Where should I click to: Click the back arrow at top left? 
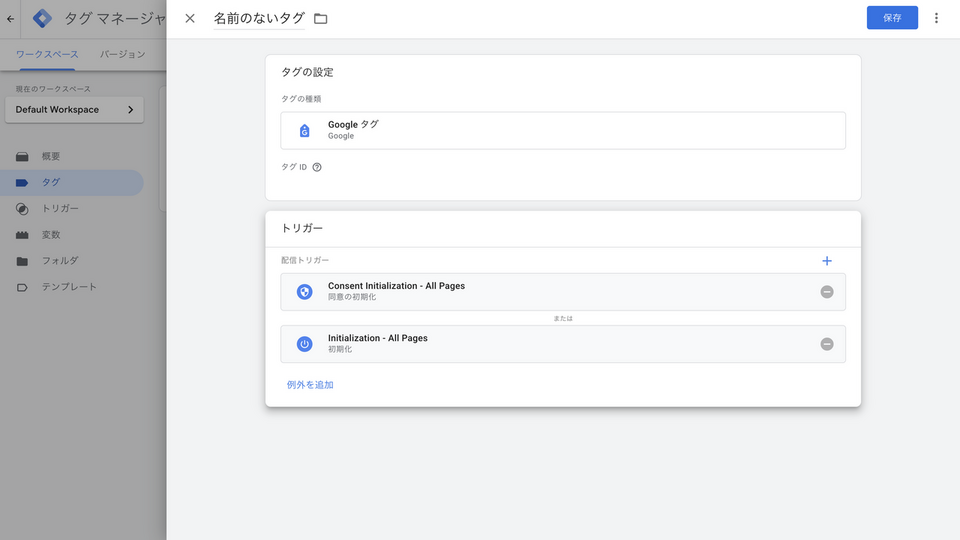click(x=10, y=18)
